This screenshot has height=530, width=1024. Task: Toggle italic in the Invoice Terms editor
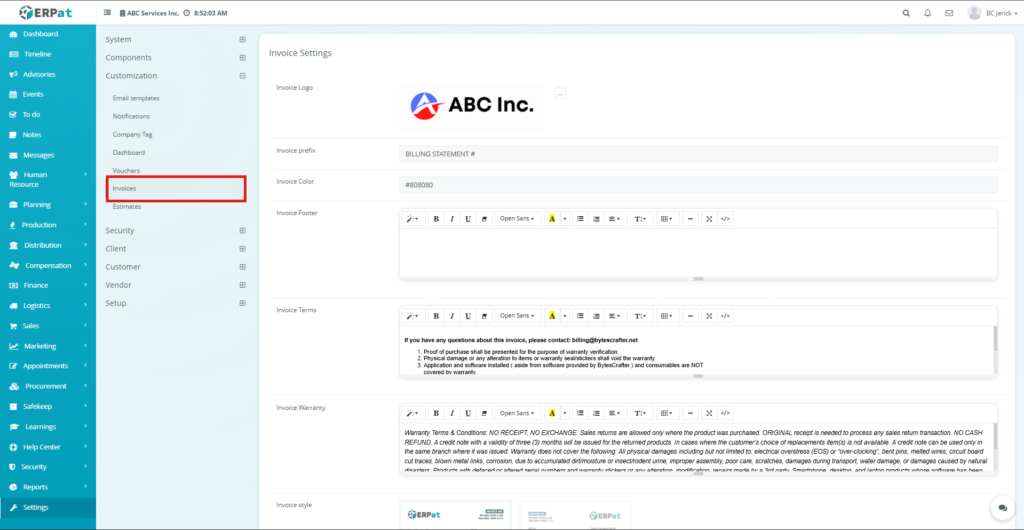point(452,316)
